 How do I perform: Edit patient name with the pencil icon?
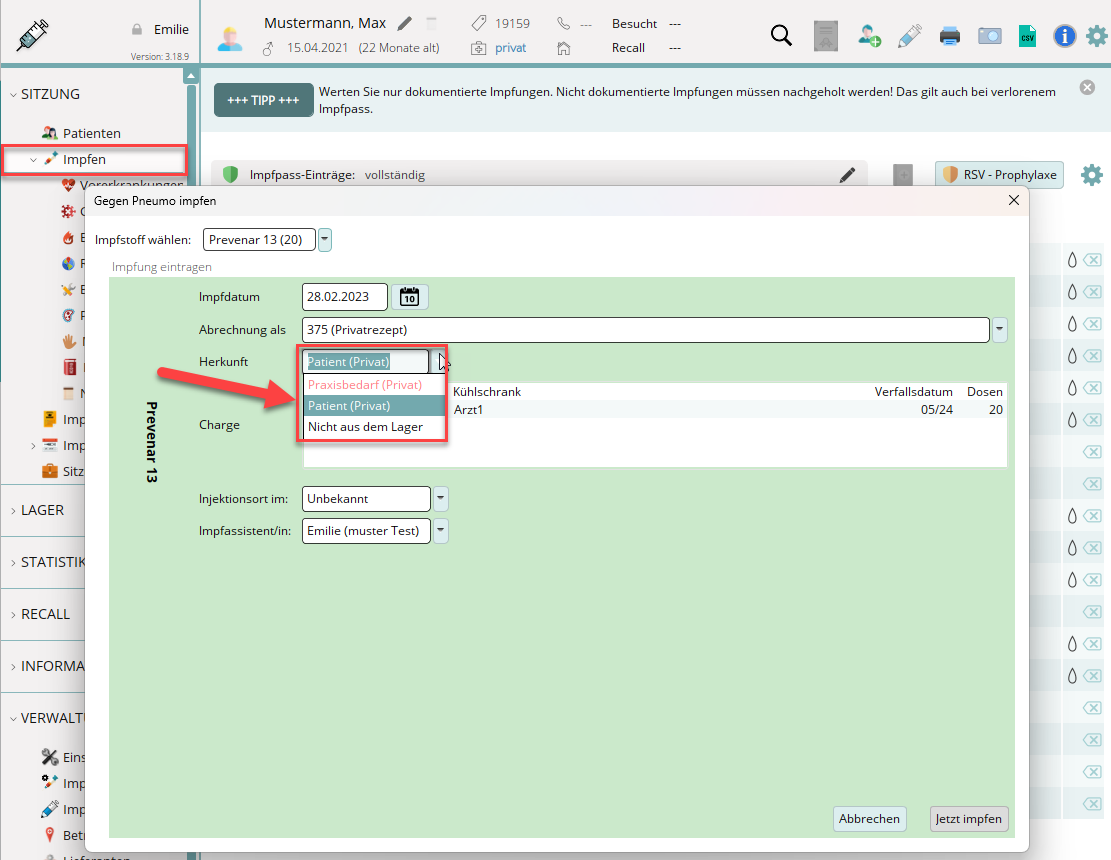coord(405,23)
